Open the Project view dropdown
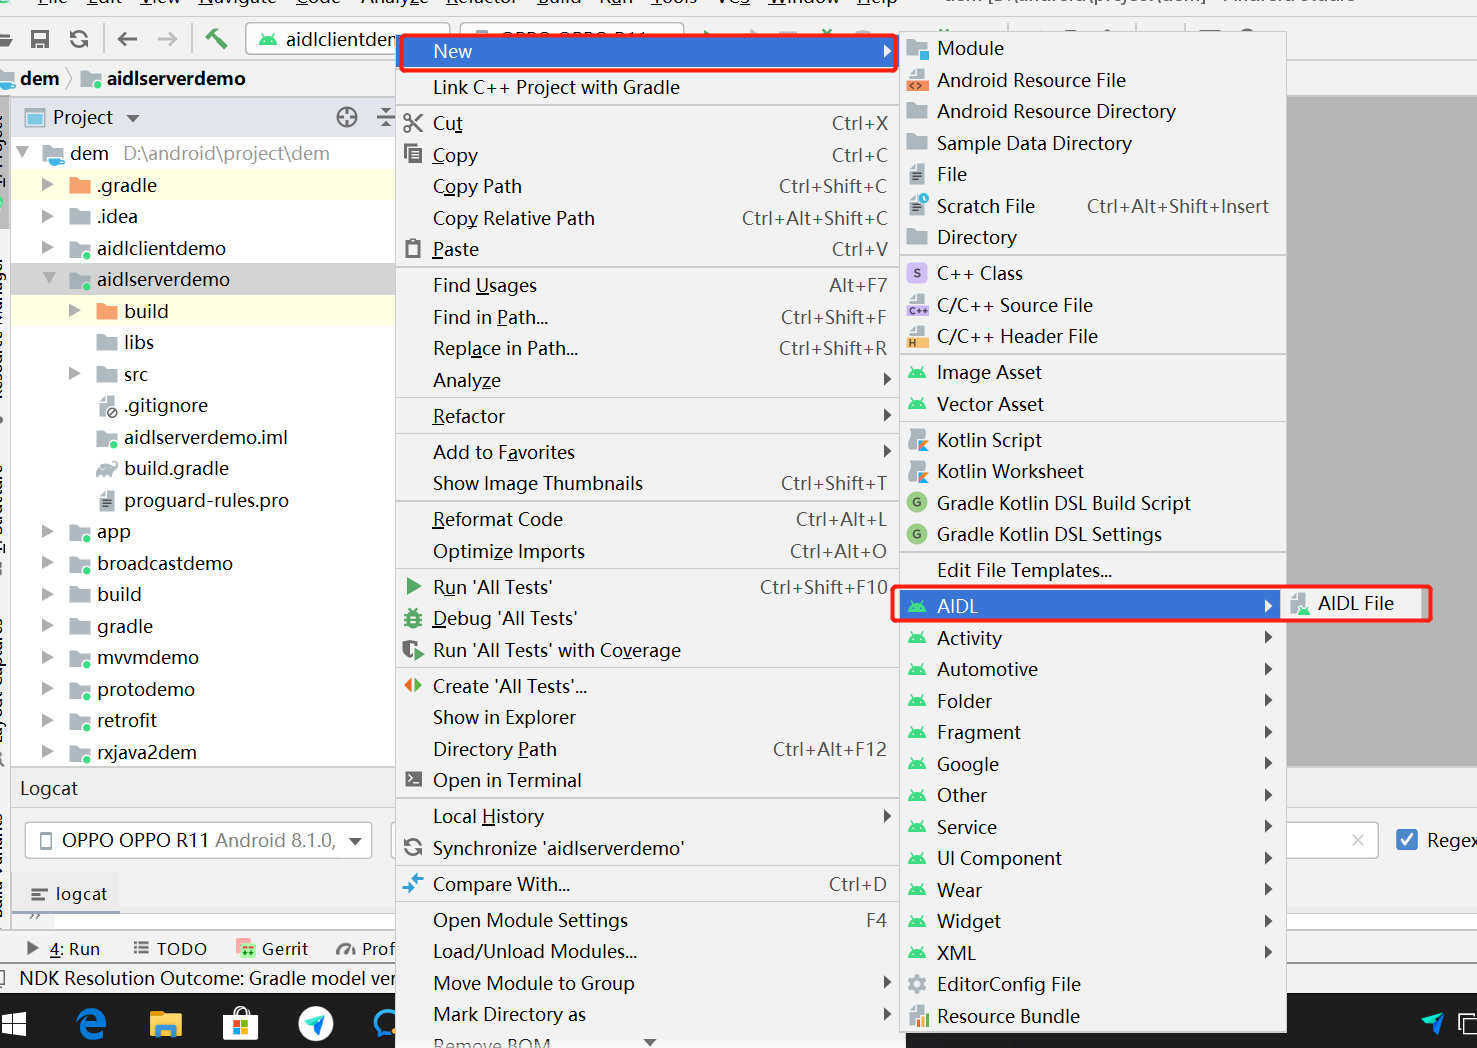Image resolution: width=1477 pixels, height=1048 pixels. [133, 117]
